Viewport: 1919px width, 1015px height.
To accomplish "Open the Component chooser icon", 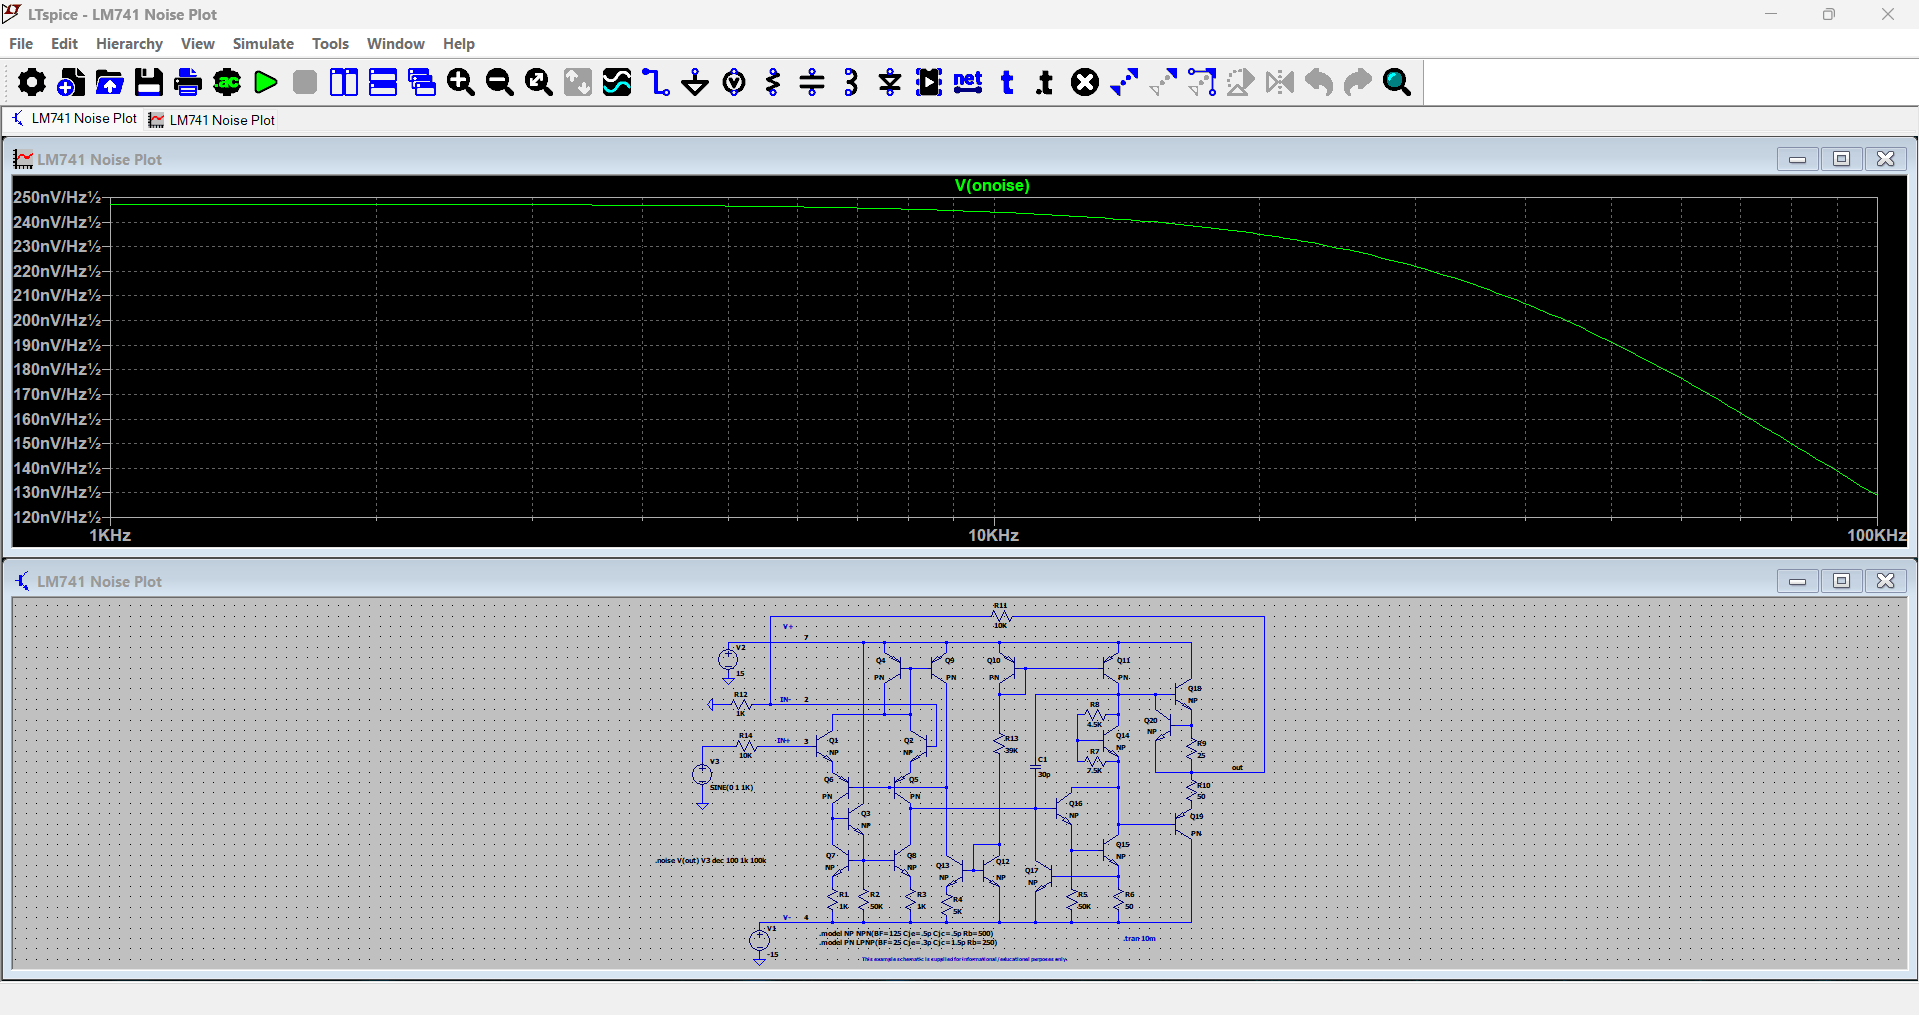I will pyautogui.click(x=929, y=82).
